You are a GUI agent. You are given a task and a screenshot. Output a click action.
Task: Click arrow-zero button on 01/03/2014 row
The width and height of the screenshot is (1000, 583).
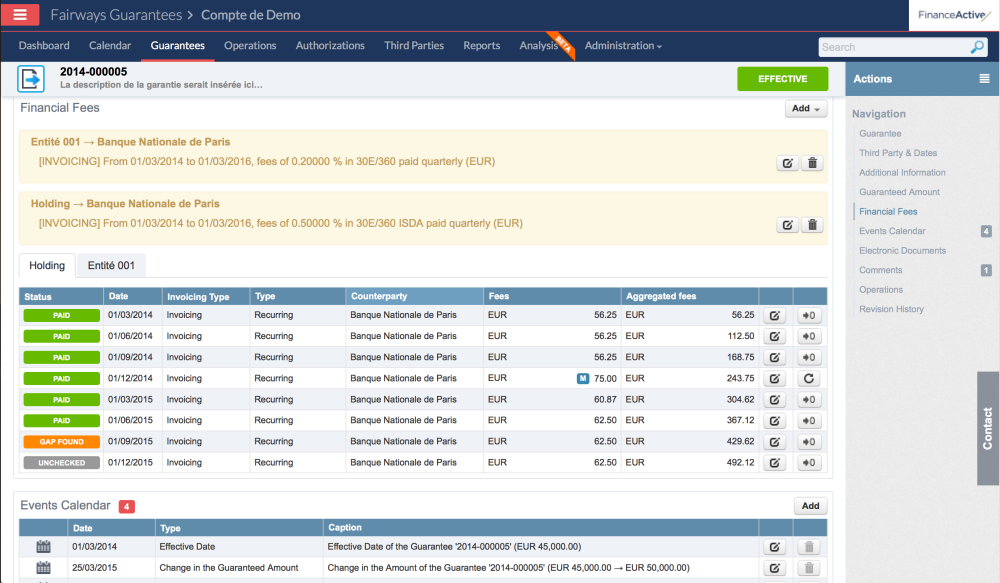tap(809, 316)
